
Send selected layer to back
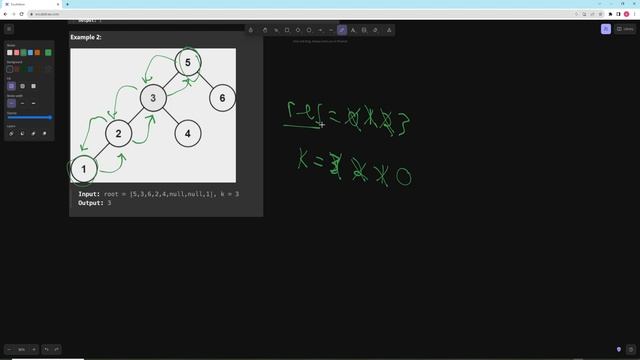[x=11, y=133]
